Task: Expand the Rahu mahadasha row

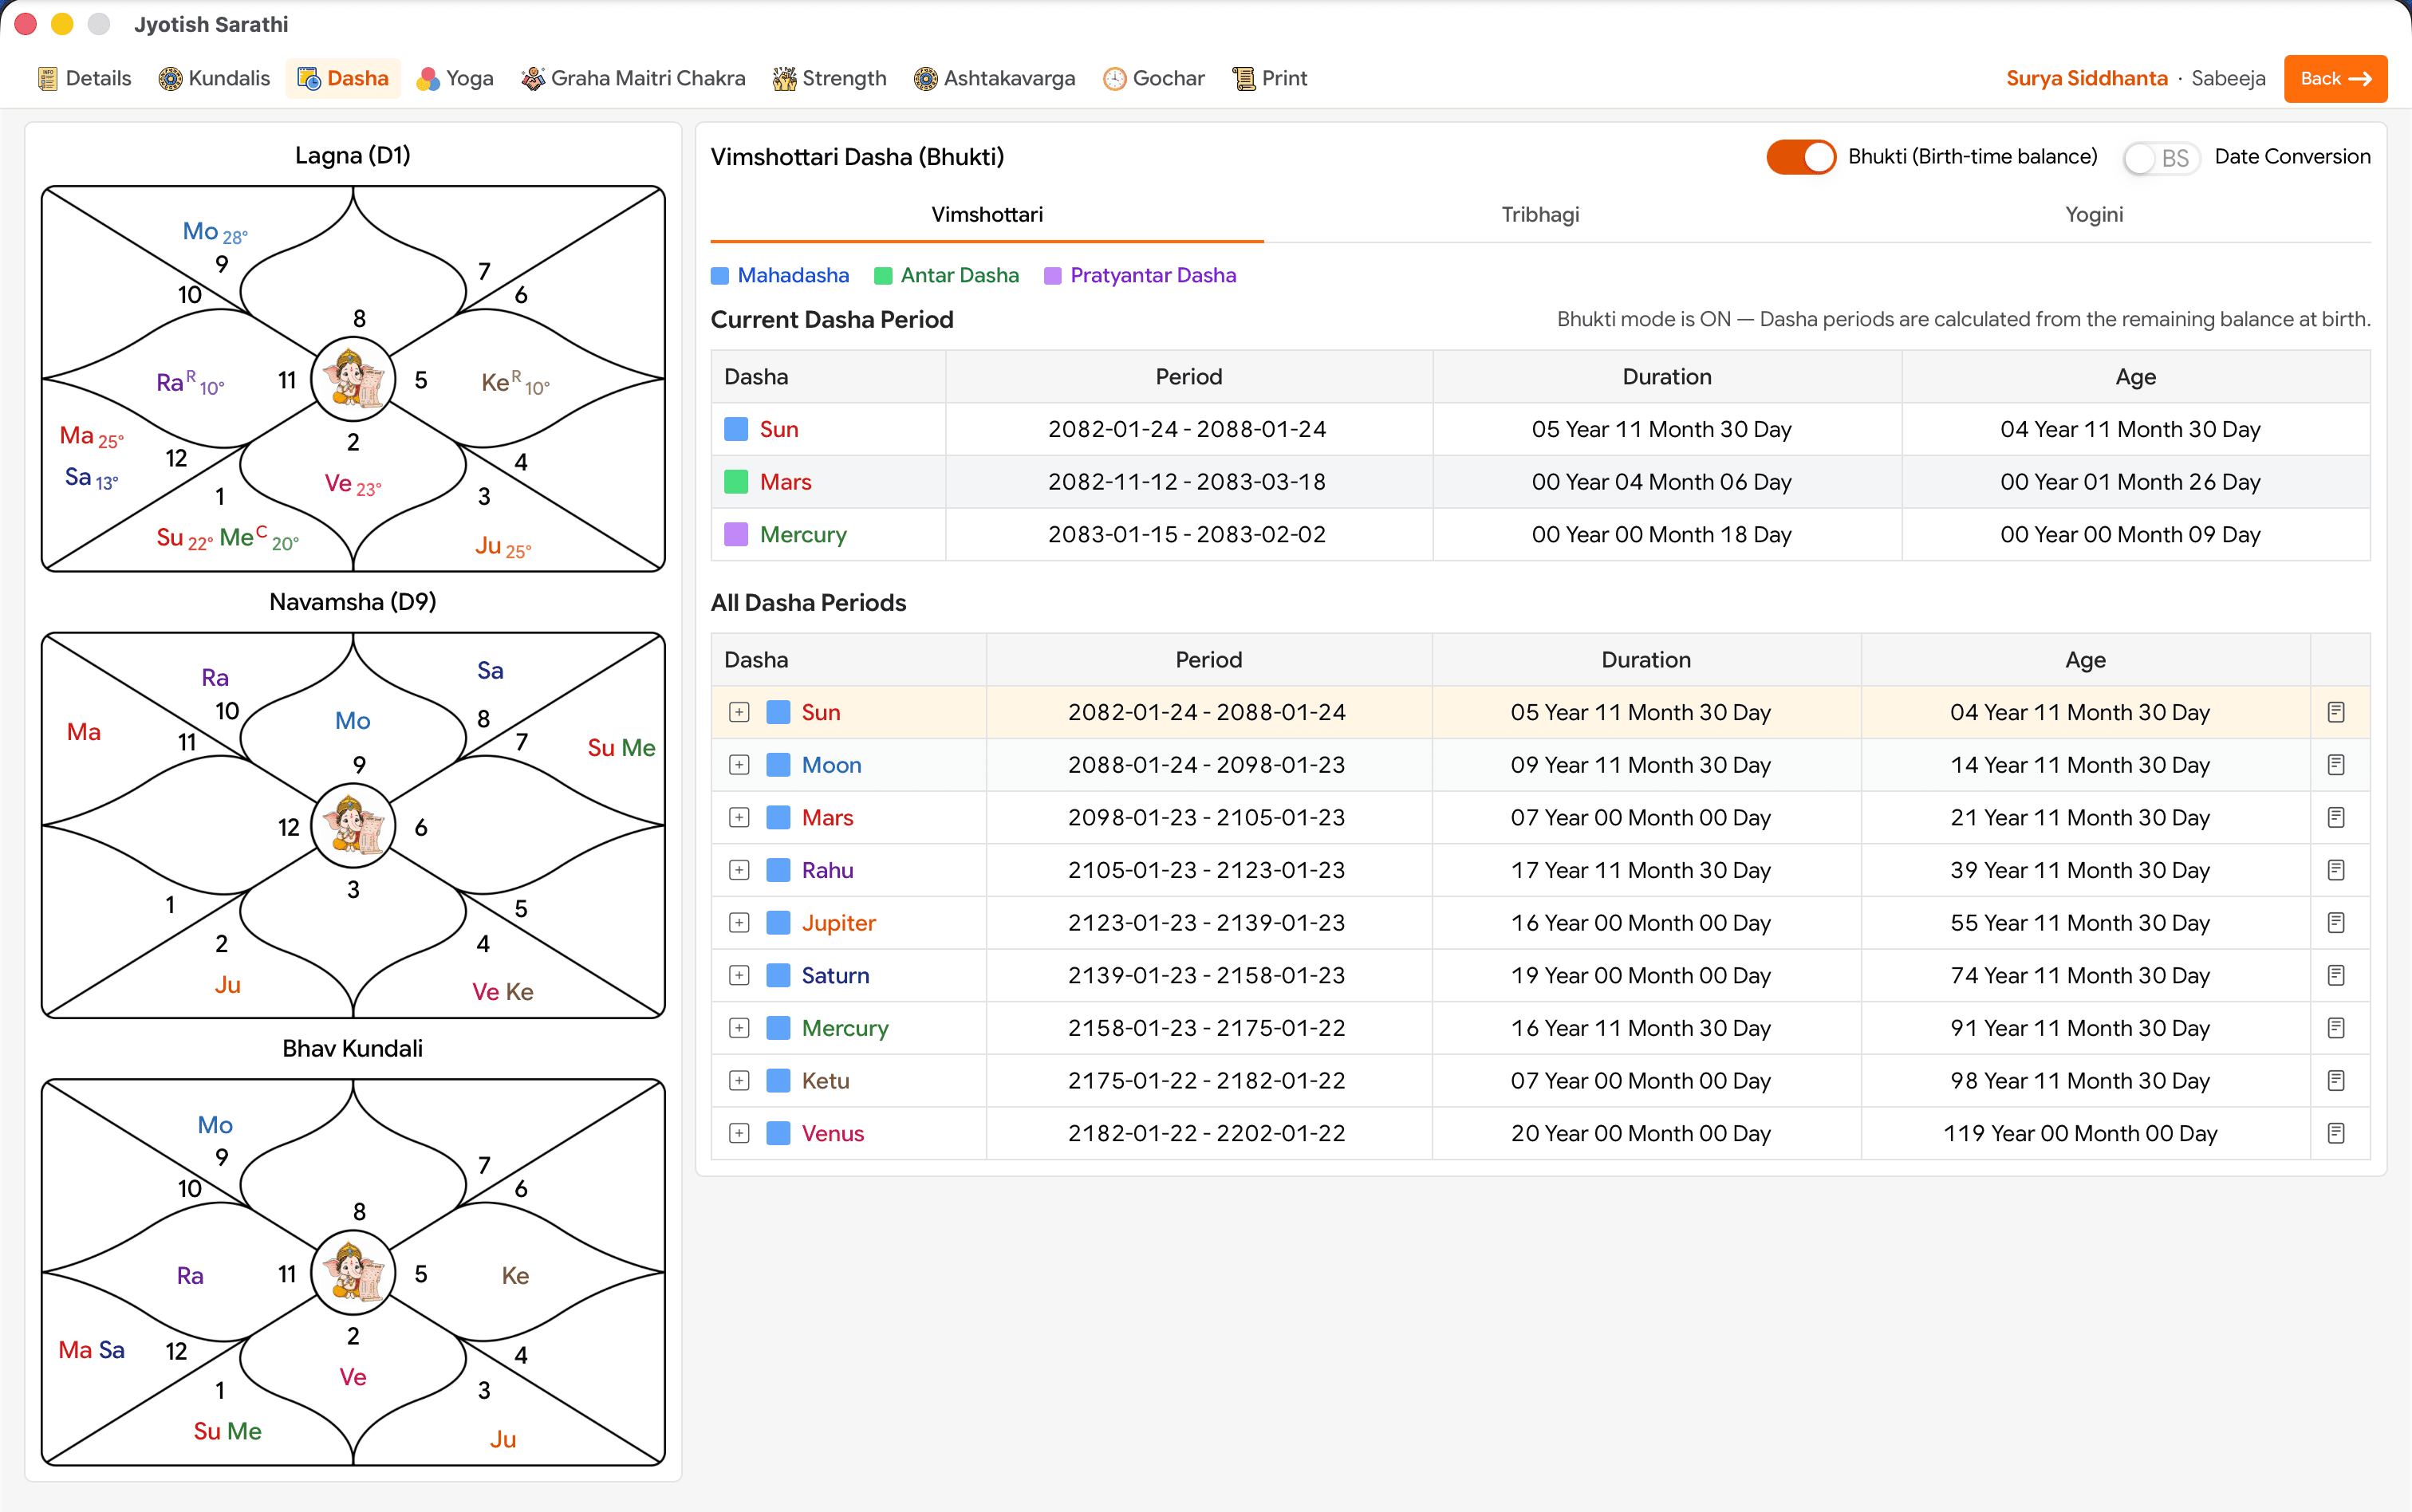Action: click(x=739, y=870)
